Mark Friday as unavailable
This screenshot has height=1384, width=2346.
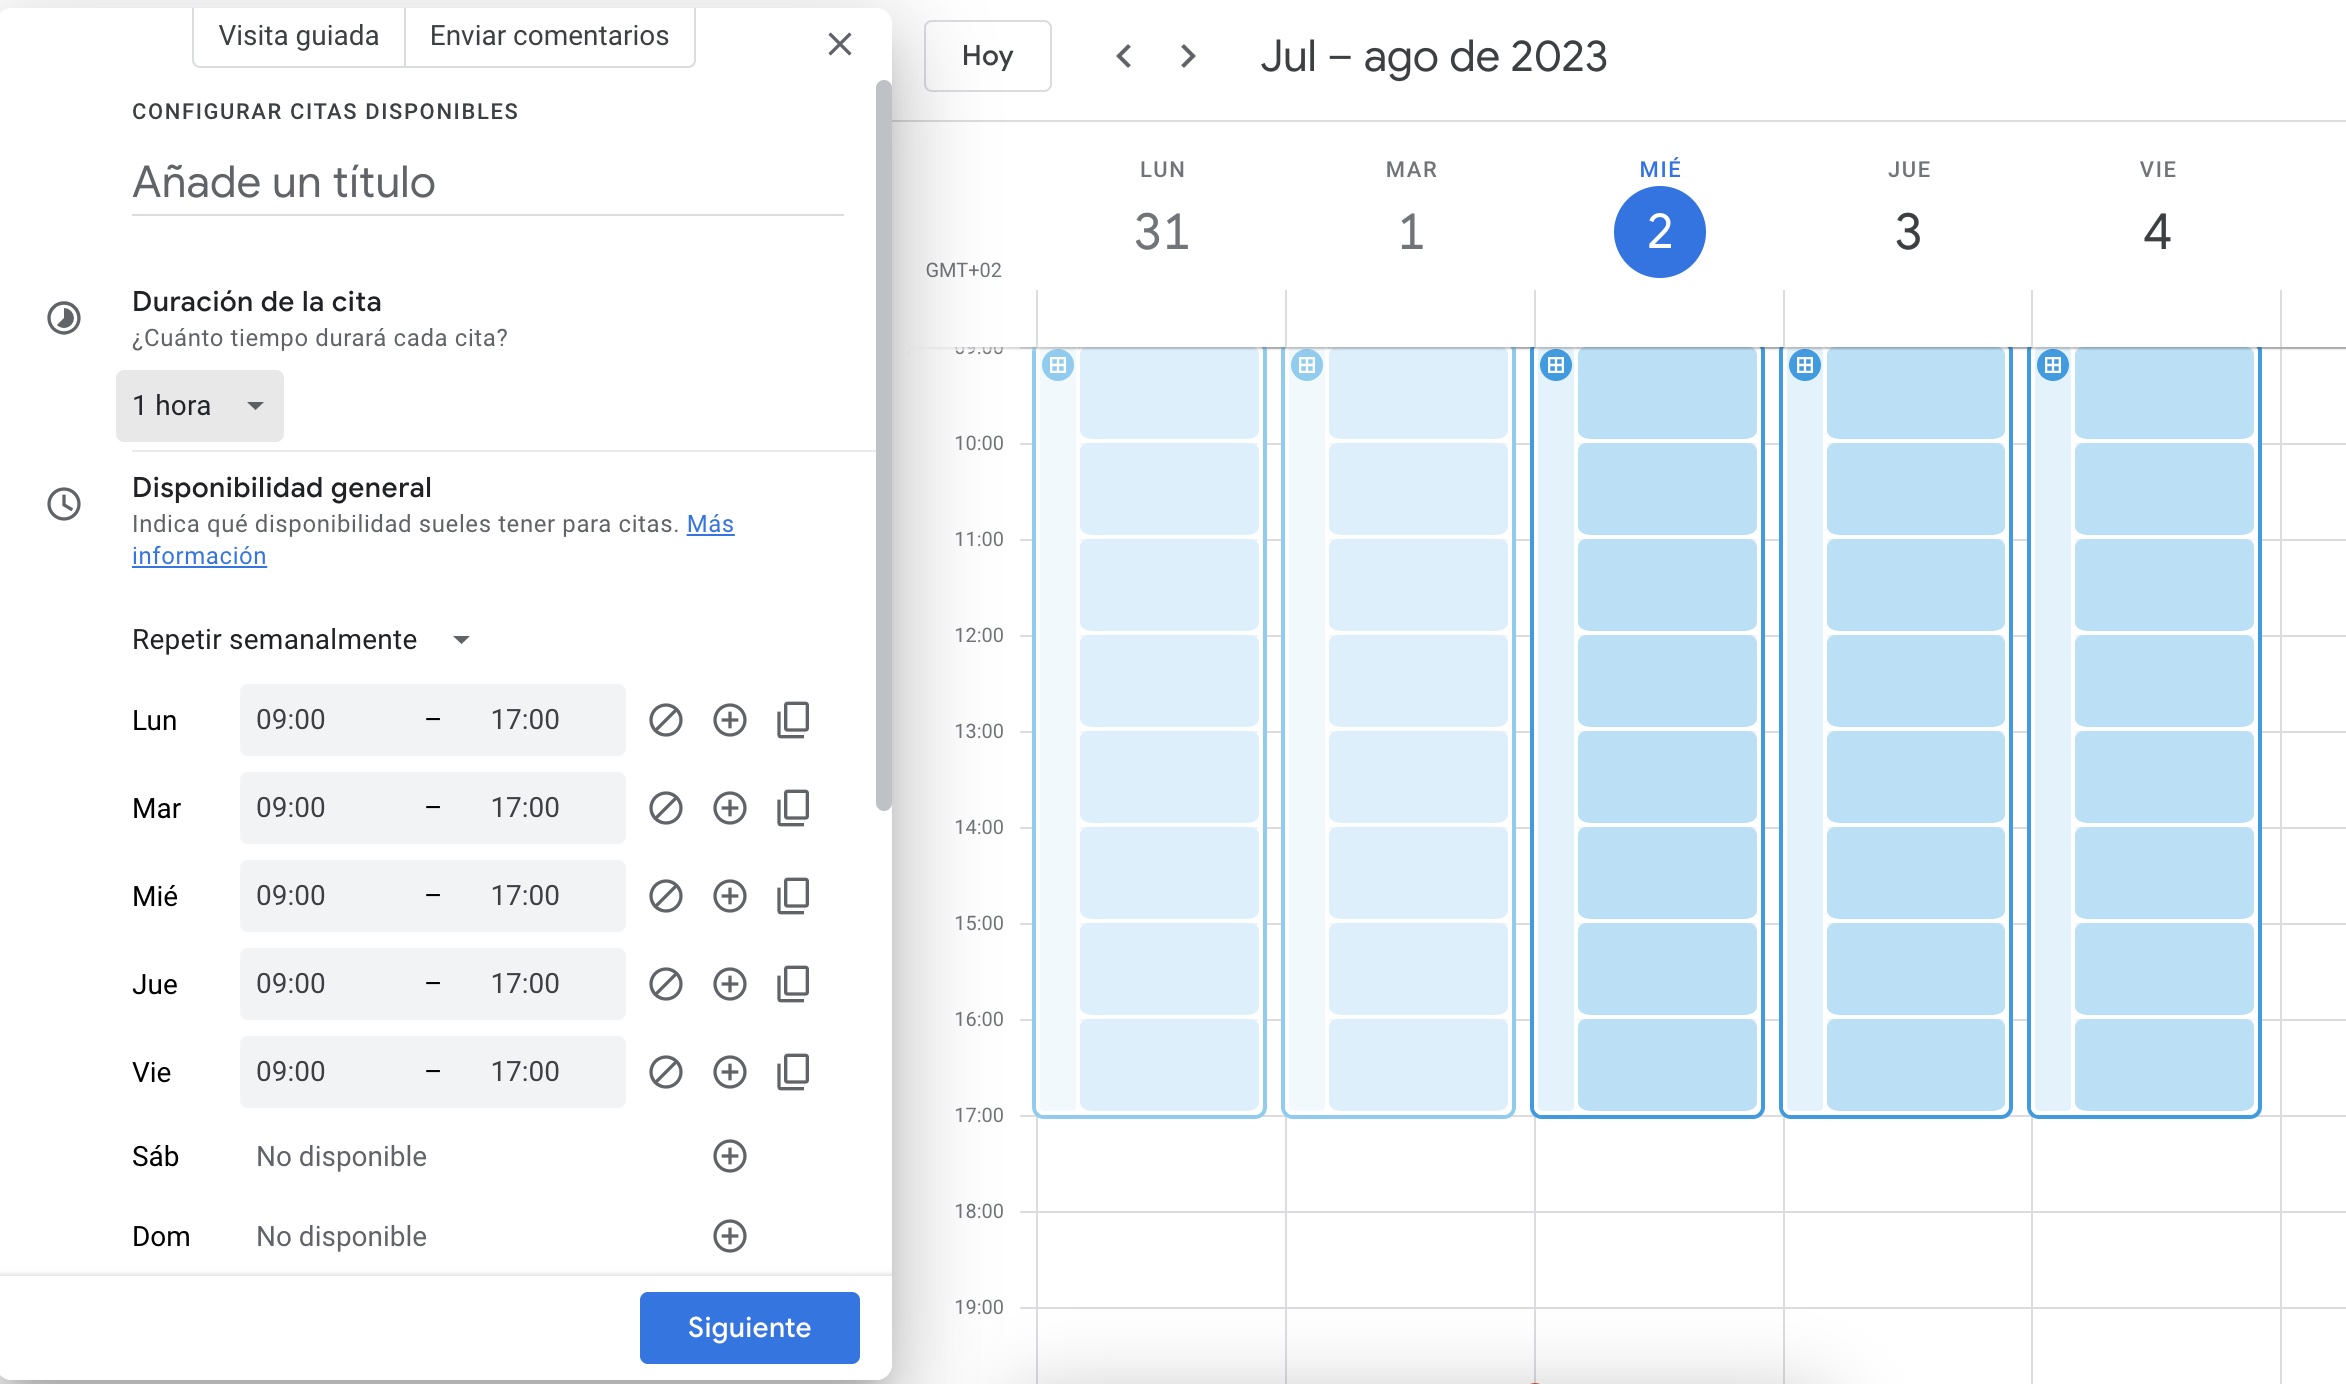(665, 1072)
